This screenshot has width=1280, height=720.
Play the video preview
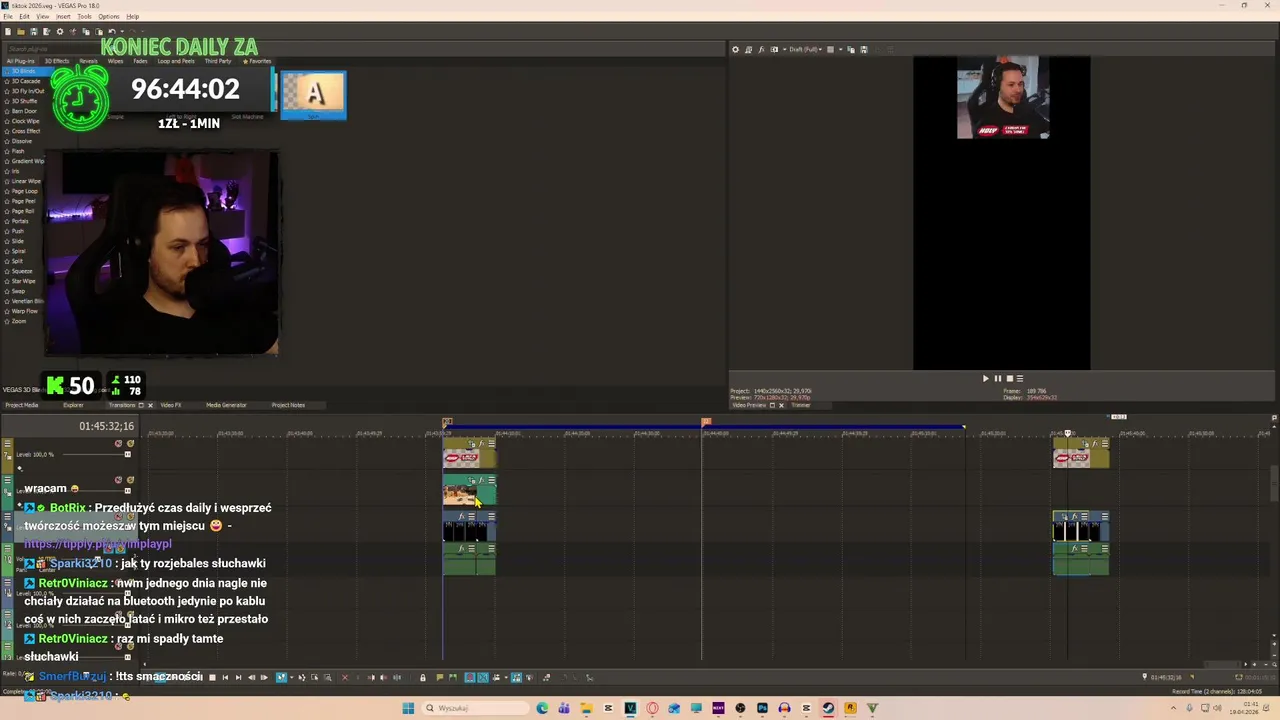(x=985, y=379)
